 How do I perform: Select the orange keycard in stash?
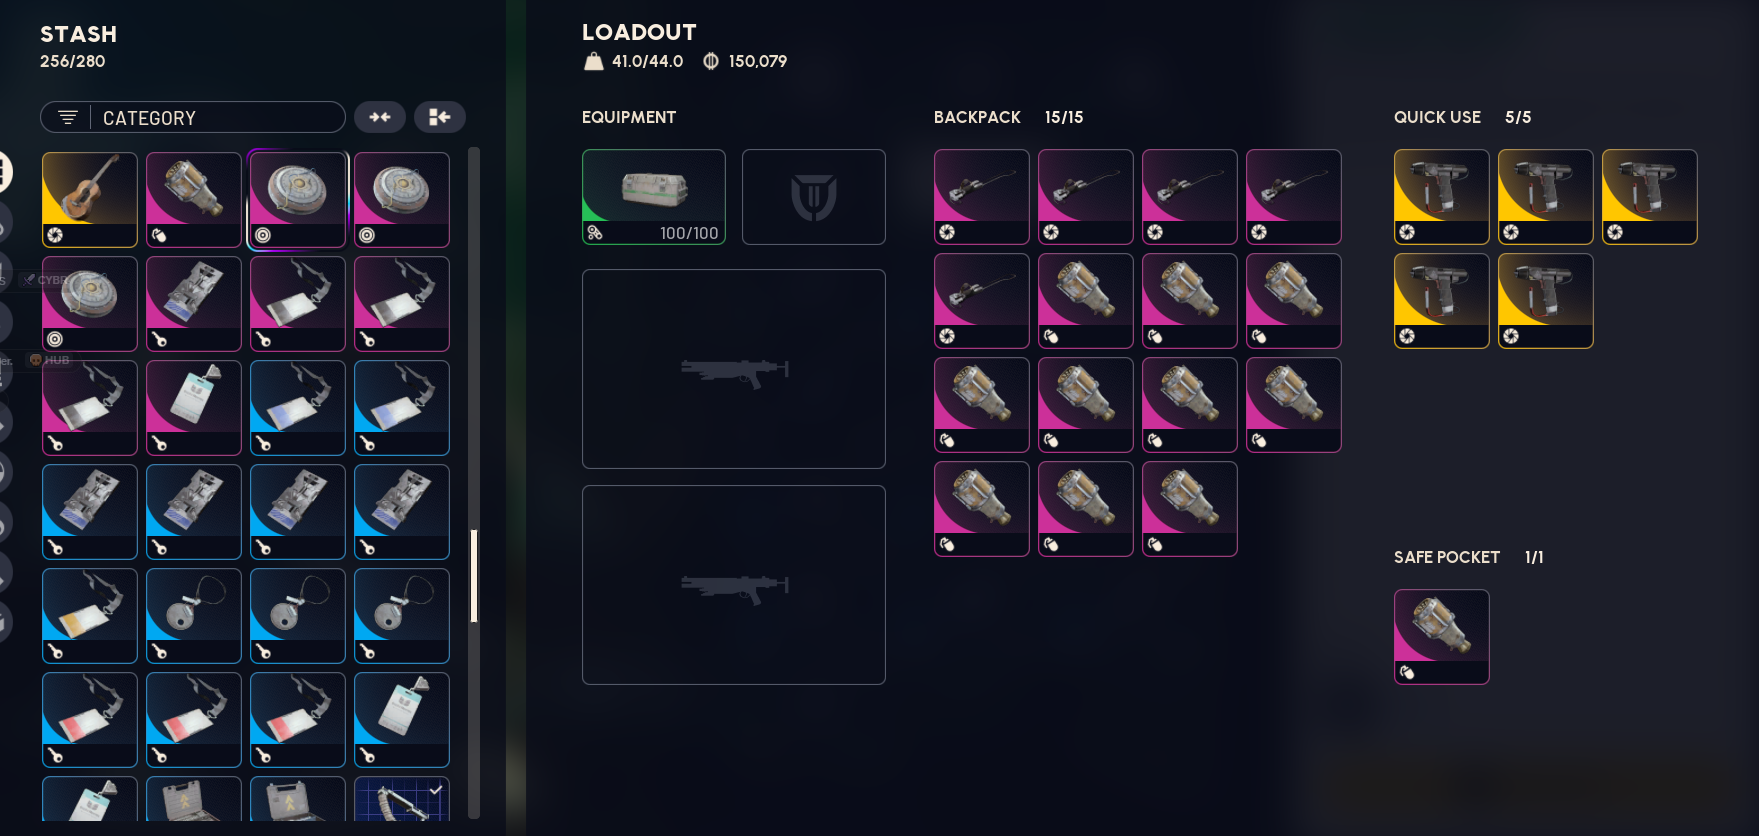click(90, 615)
